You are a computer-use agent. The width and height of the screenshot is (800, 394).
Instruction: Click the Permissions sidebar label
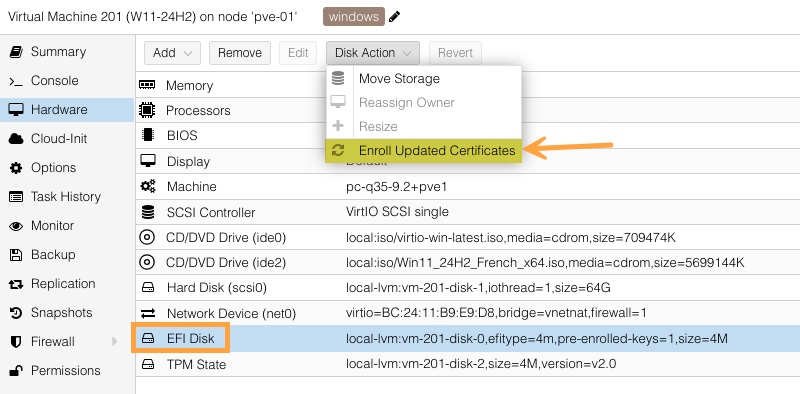[66, 371]
